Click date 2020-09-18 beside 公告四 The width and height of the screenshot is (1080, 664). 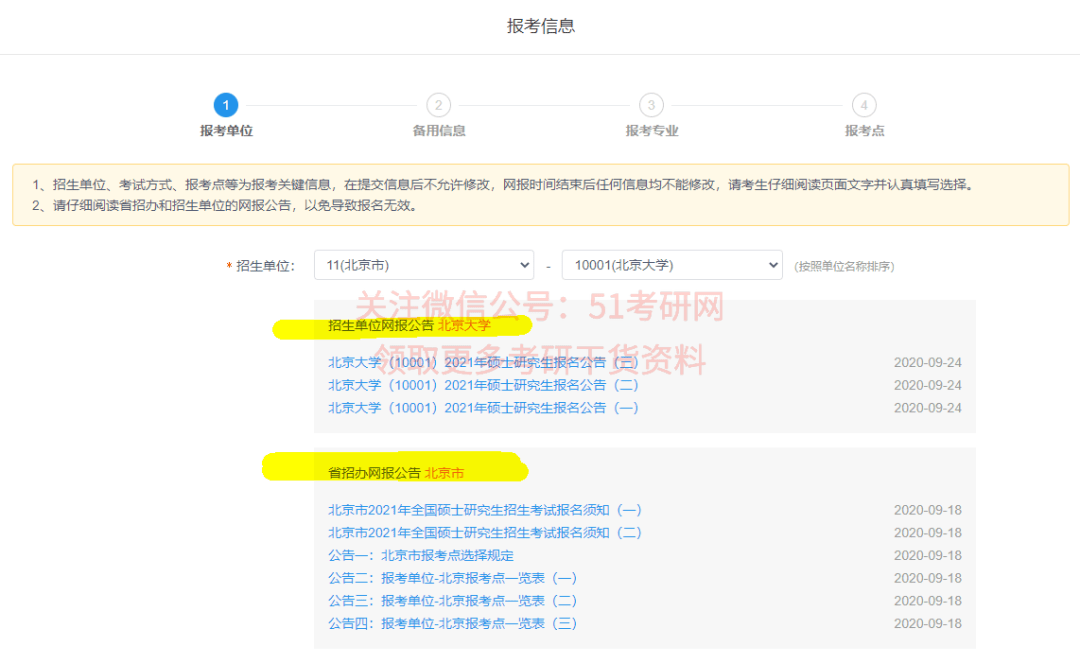click(928, 623)
